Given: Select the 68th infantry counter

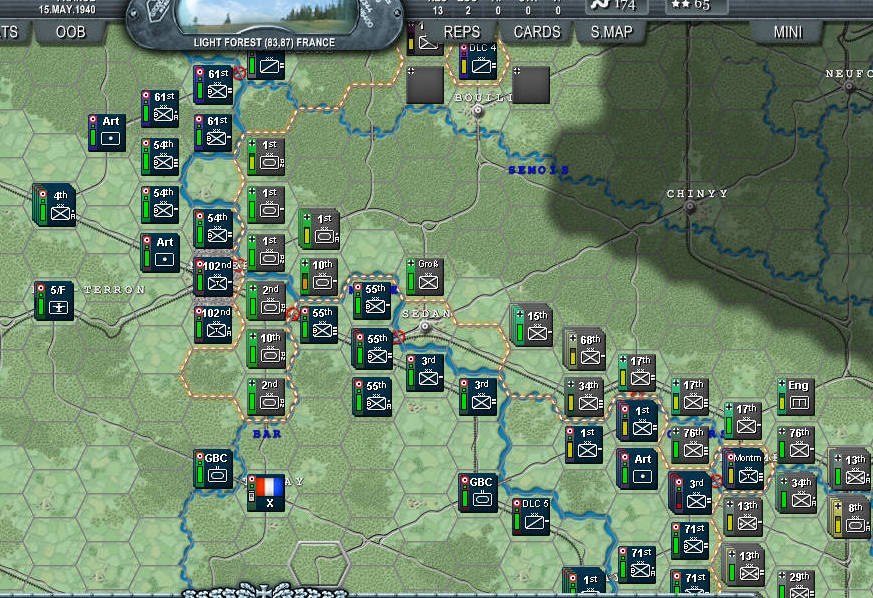Looking at the screenshot, I should pyautogui.click(x=584, y=350).
